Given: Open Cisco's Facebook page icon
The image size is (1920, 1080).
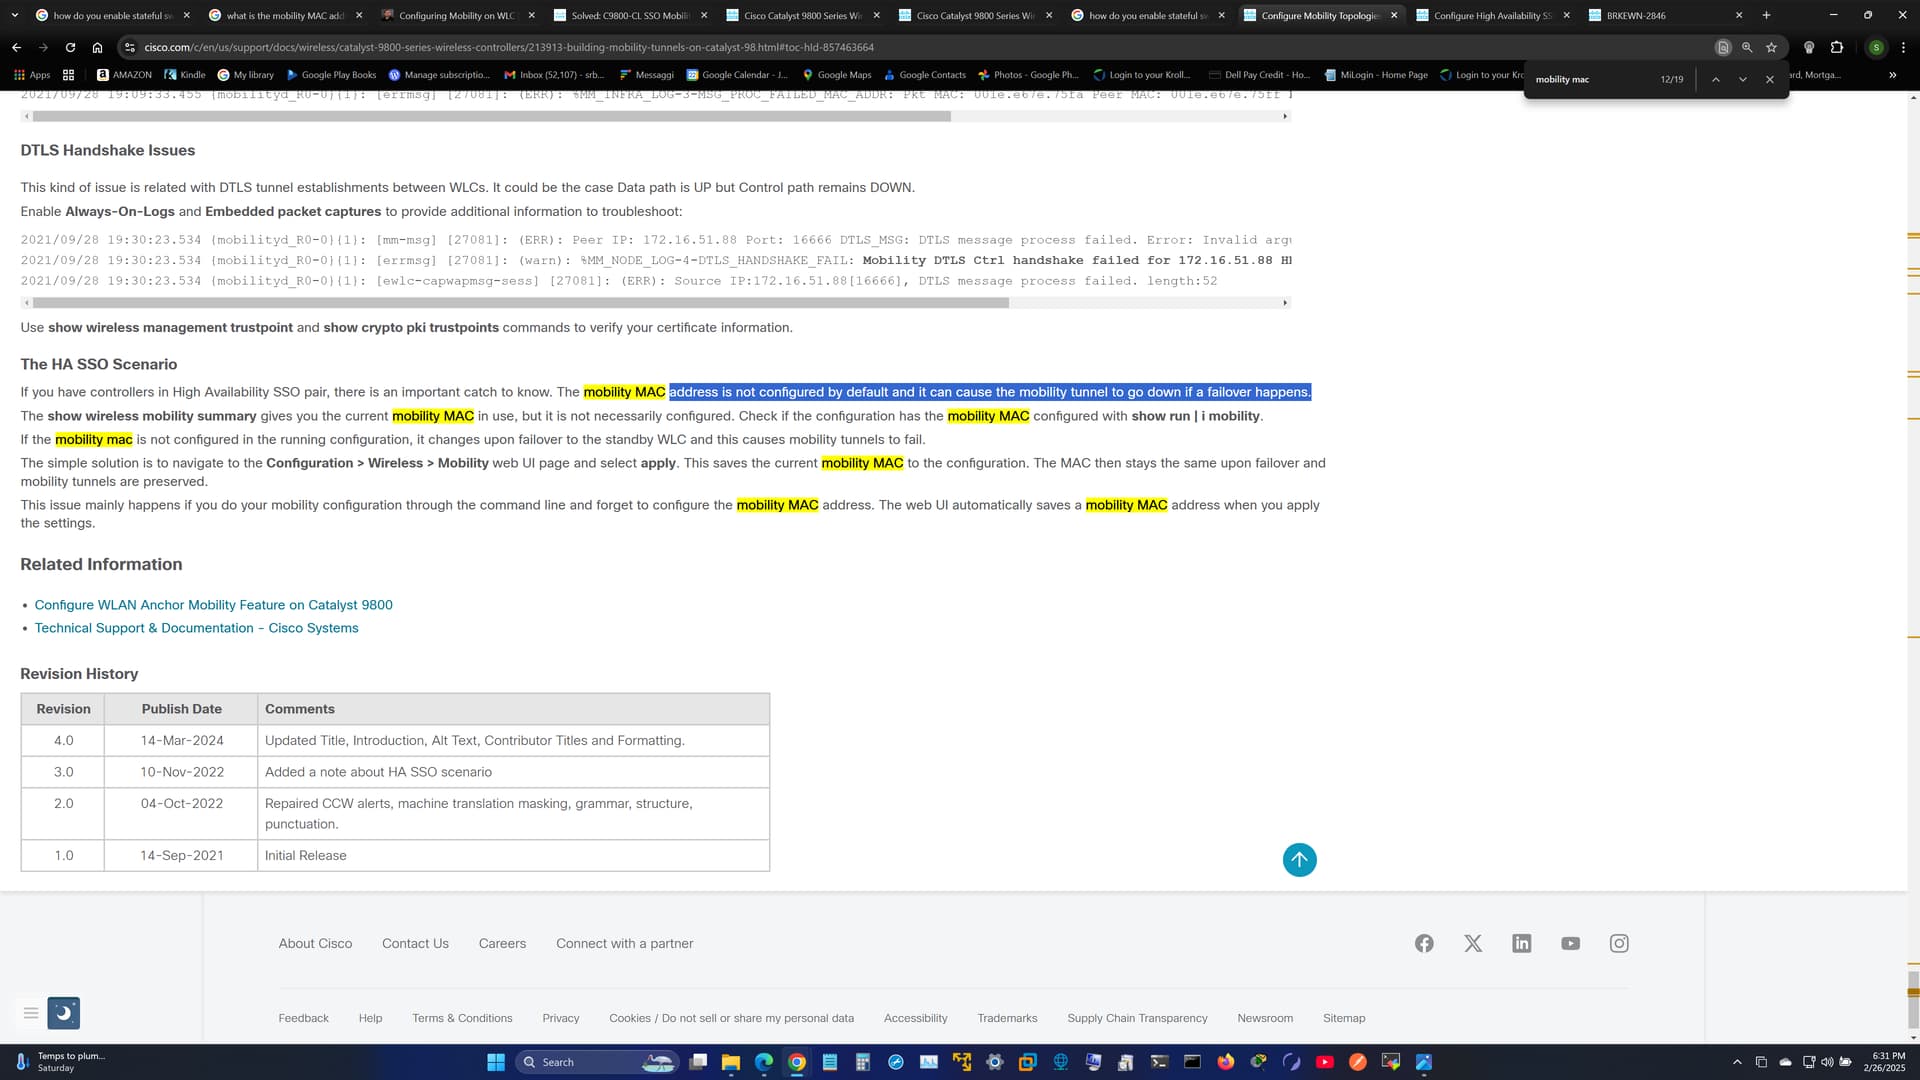Looking at the screenshot, I should (1424, 943).
